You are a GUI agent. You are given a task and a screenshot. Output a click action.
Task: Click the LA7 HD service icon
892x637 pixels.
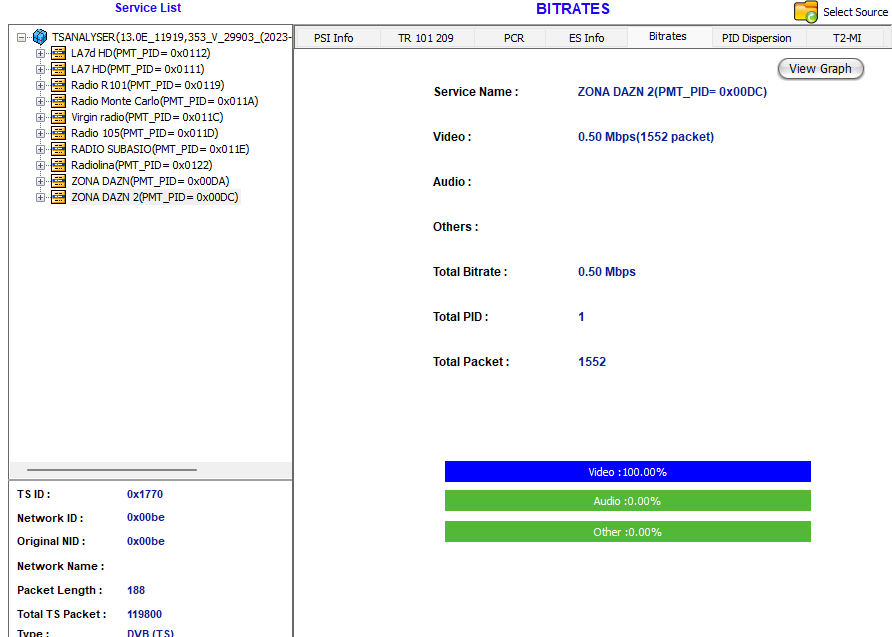pos(58,69)
